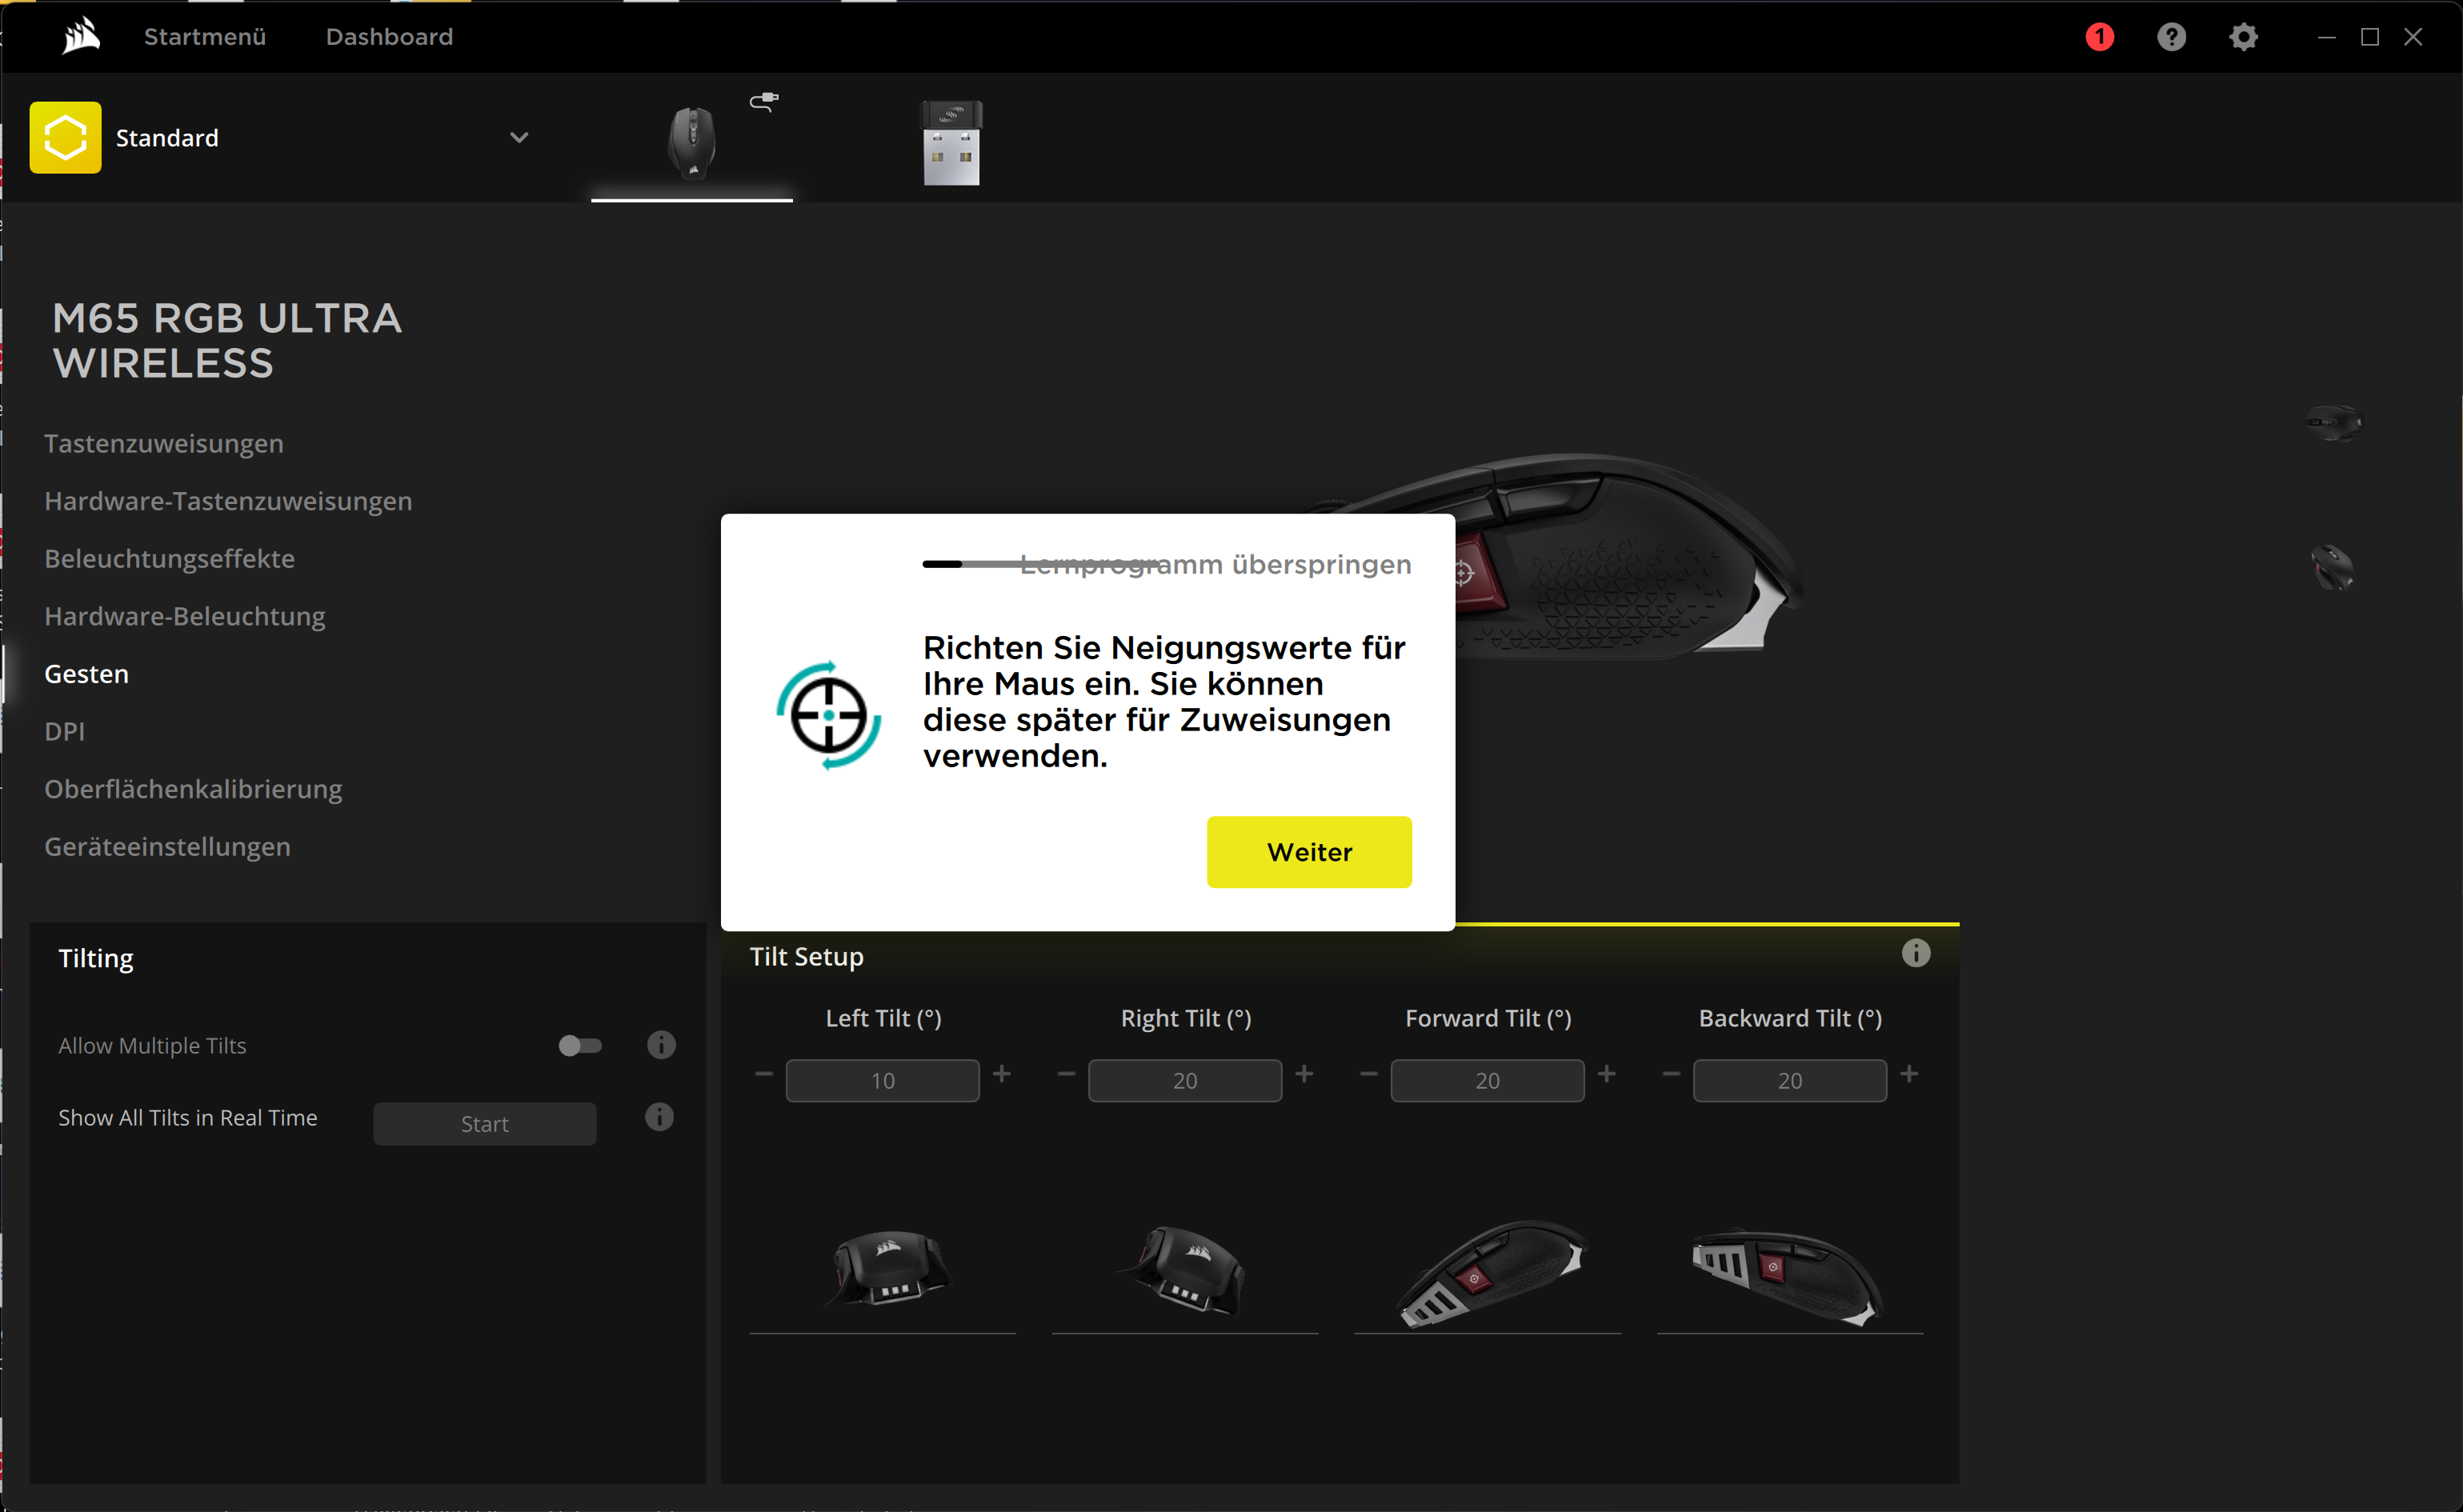Viewport: 2463px width, 1512px height.
Task: Open Oberflächenkalibrierung in the sidebar
Action: (x=193, y=789)
